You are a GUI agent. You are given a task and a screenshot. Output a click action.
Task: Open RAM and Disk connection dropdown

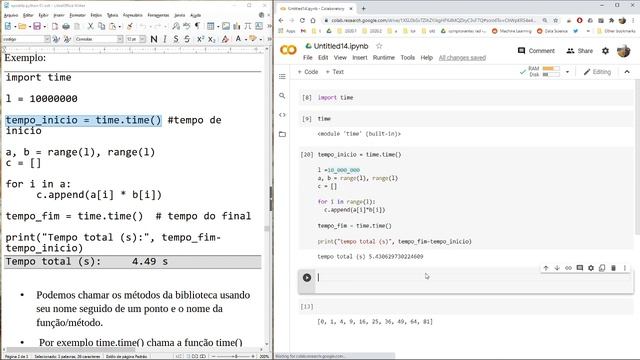(567, 72)
